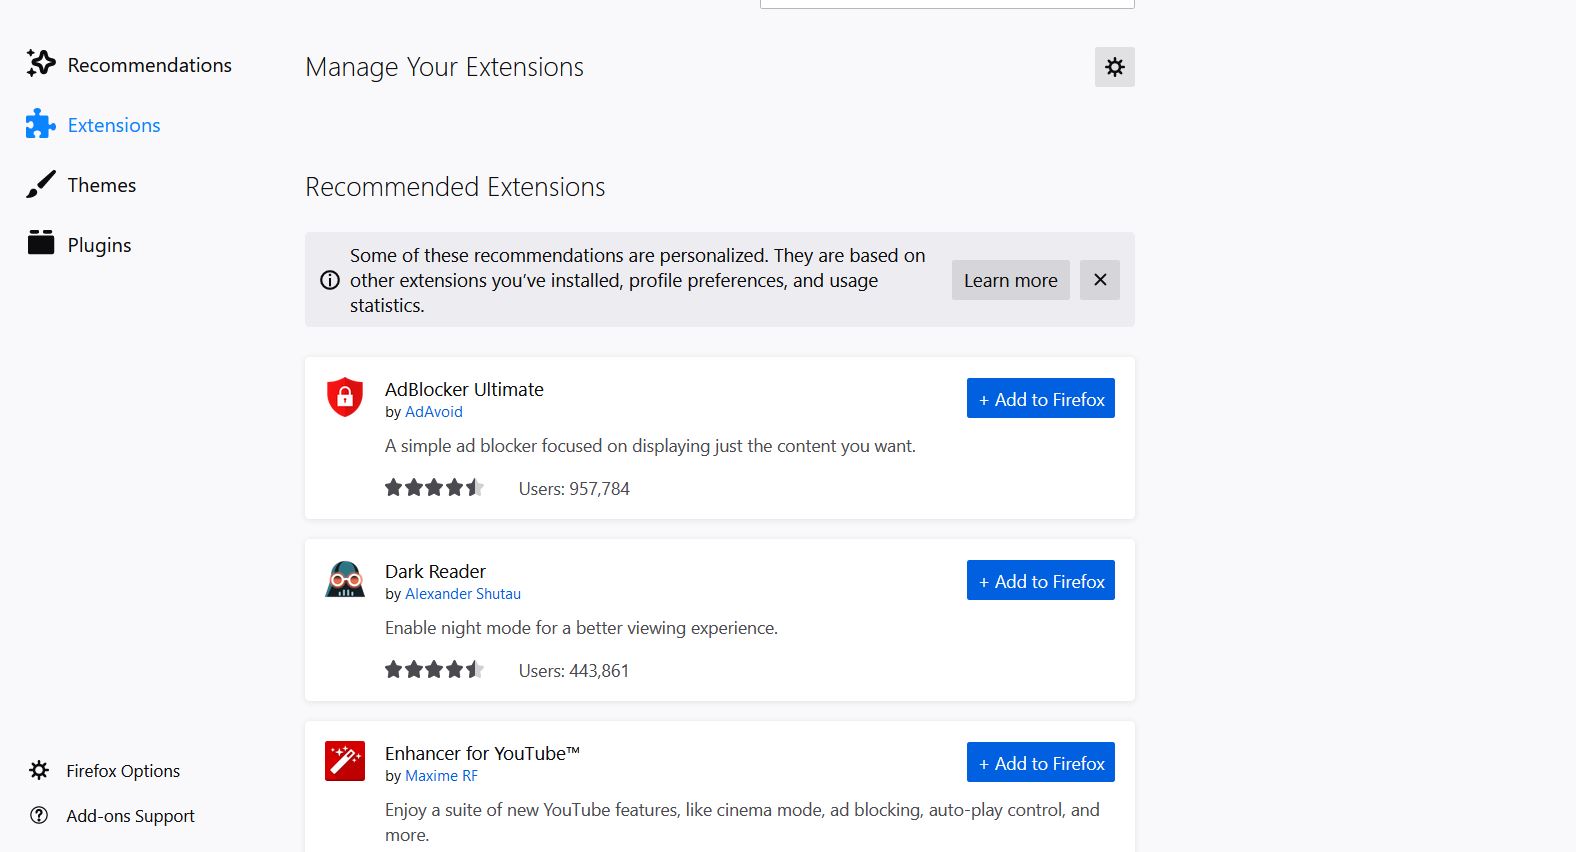Open the Recommendations sidebar category
This screenshot has width=1576, height=852.
pyautogui.click(x=129, y=65)
